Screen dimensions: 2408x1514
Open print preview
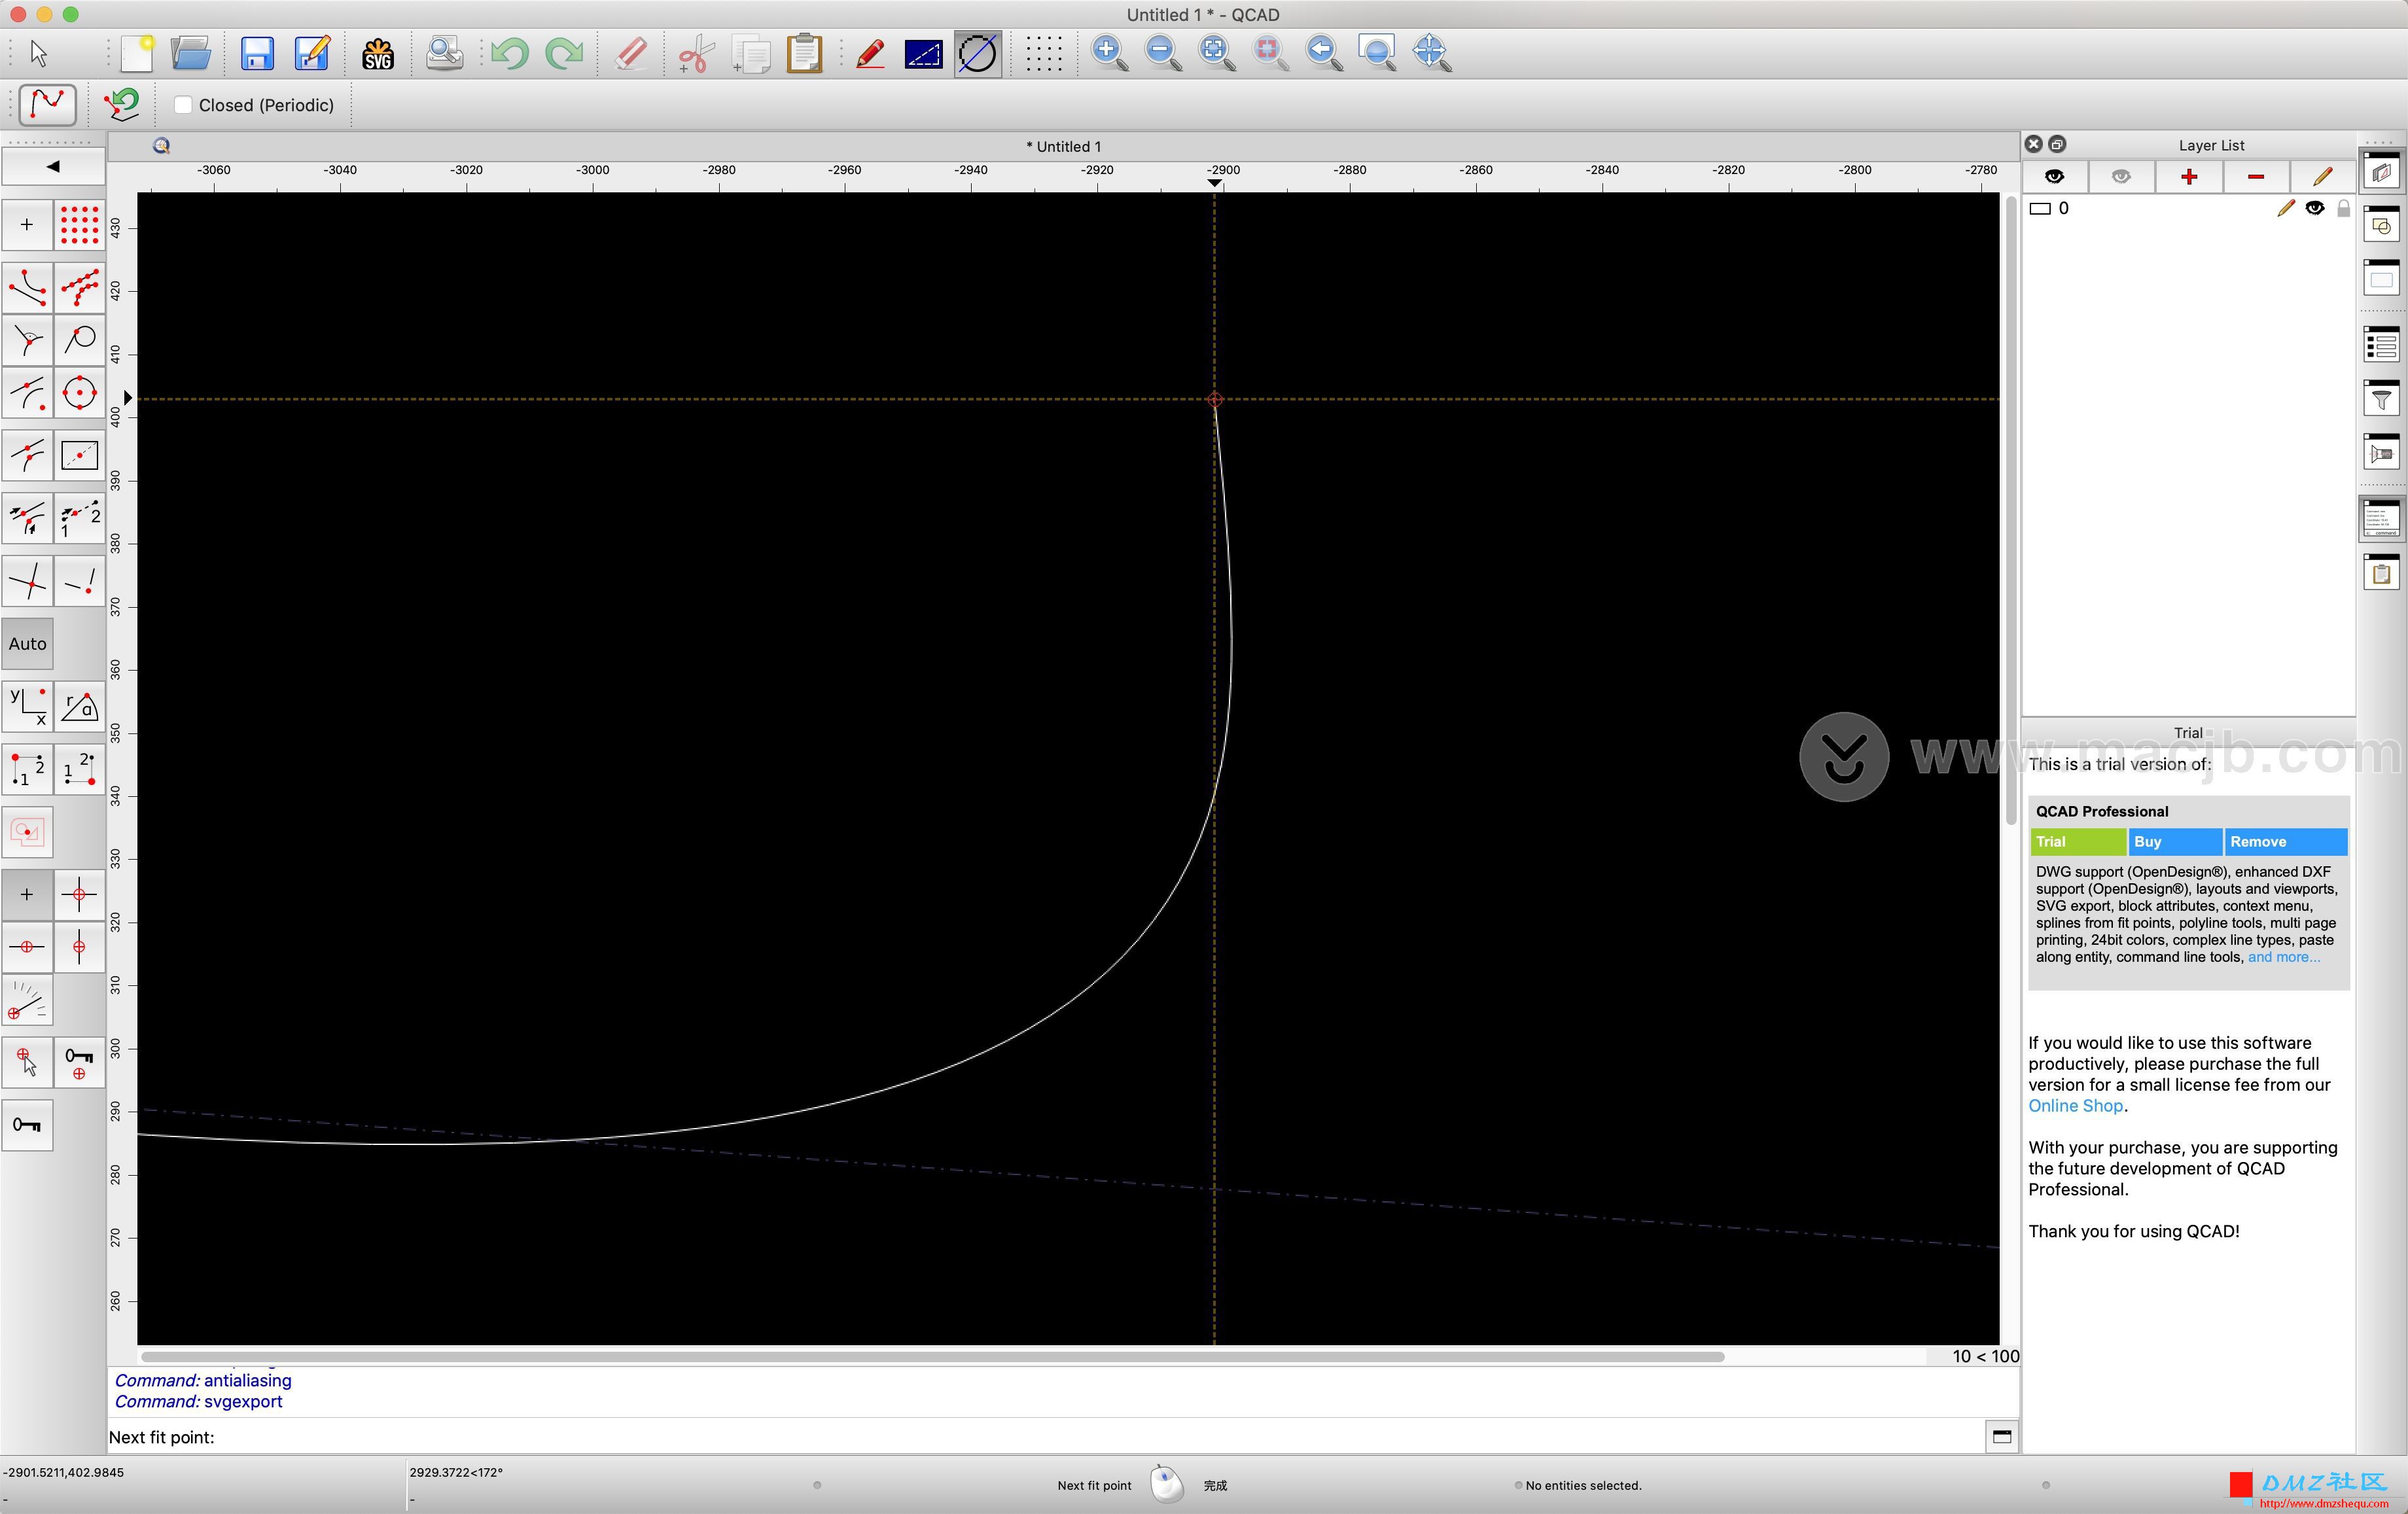(x=444, y=53)
